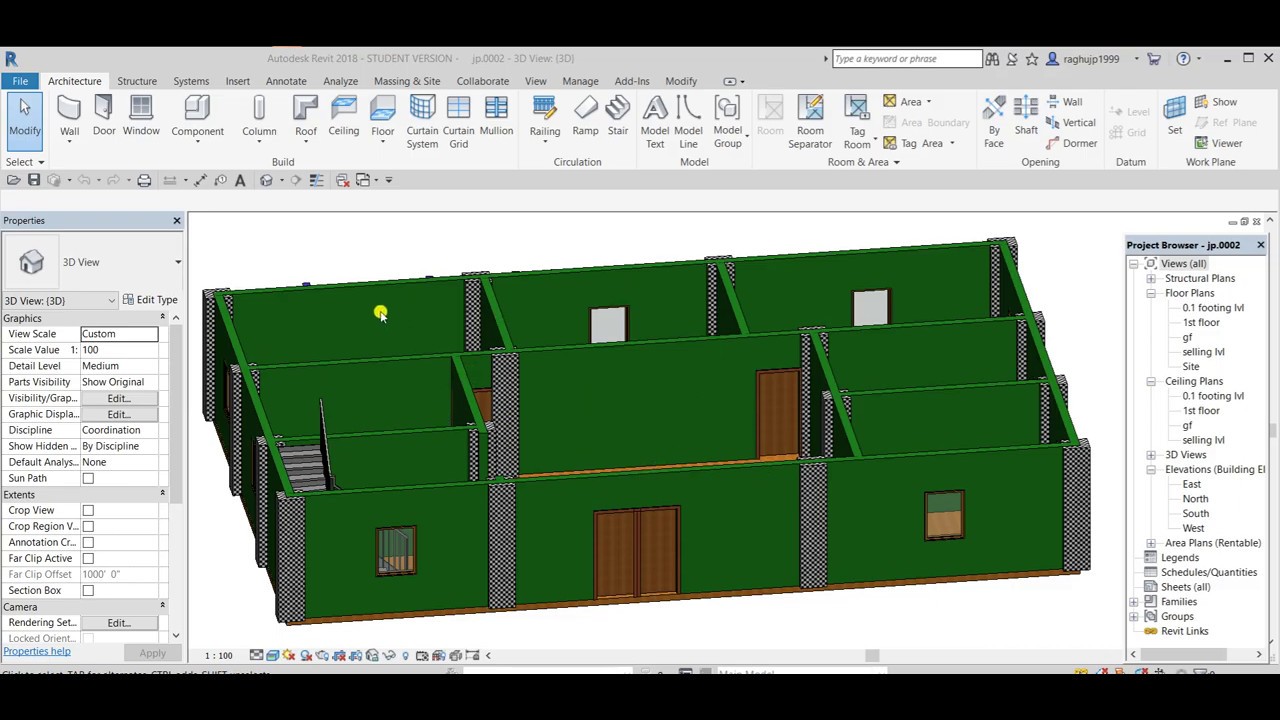The width and height of the screenshot is (1280, 720).
Task: Check the Annotation Crop checkbox
Action: (x=88, y=542)
